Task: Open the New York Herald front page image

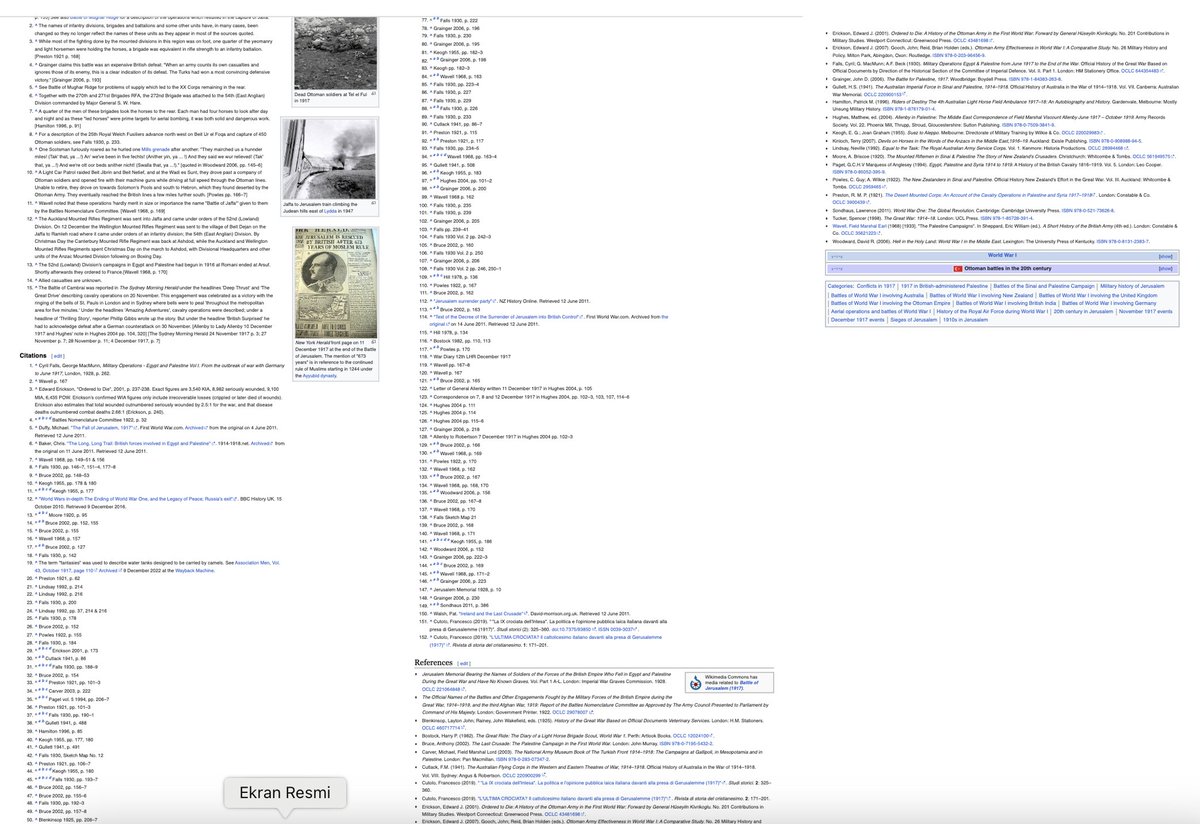Action: [336, 283]
